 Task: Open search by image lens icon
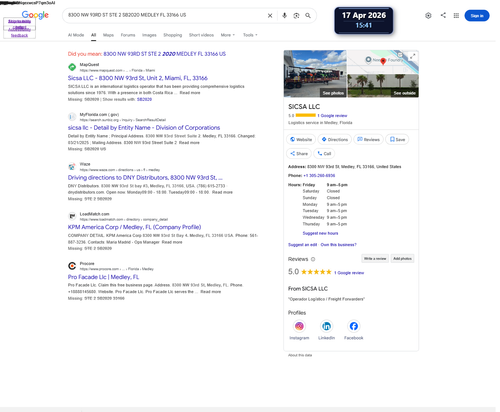(296, 16)
